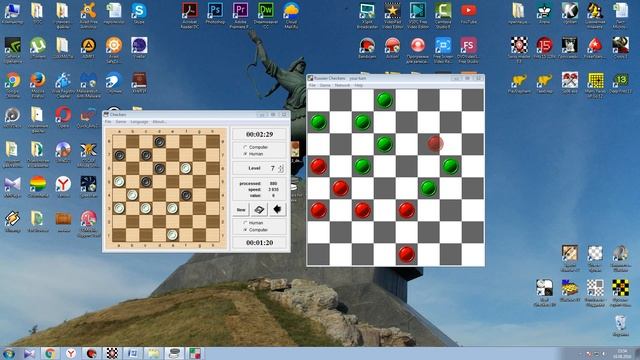Viewport: 640px width, 360px height.
Task: Decrease Level with the stepper down arrow
Action: tap(281, 170)
